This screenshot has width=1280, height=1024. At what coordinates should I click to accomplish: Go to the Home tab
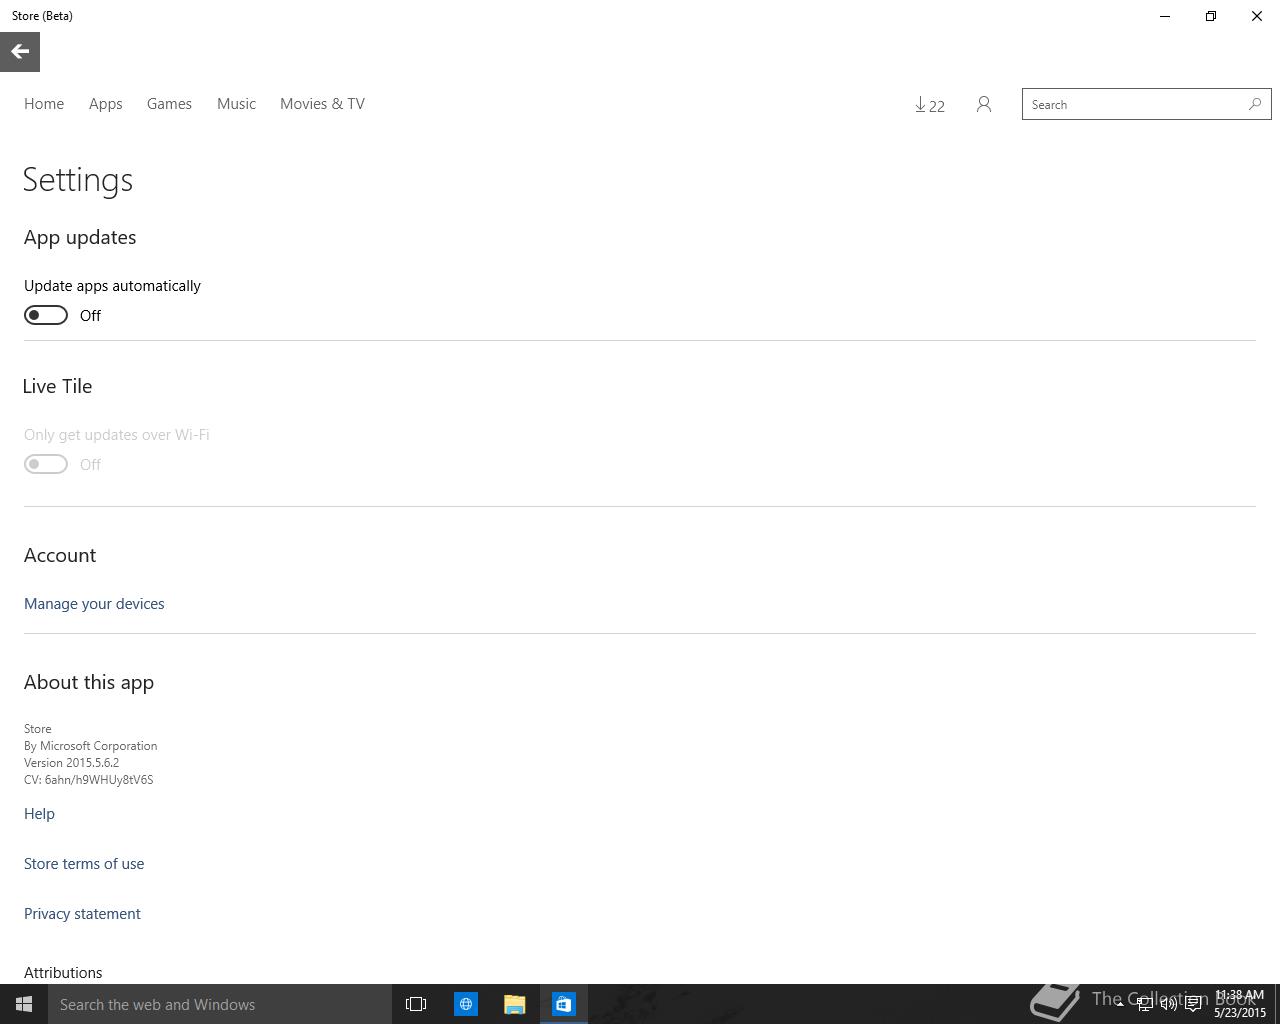(44, 104)
